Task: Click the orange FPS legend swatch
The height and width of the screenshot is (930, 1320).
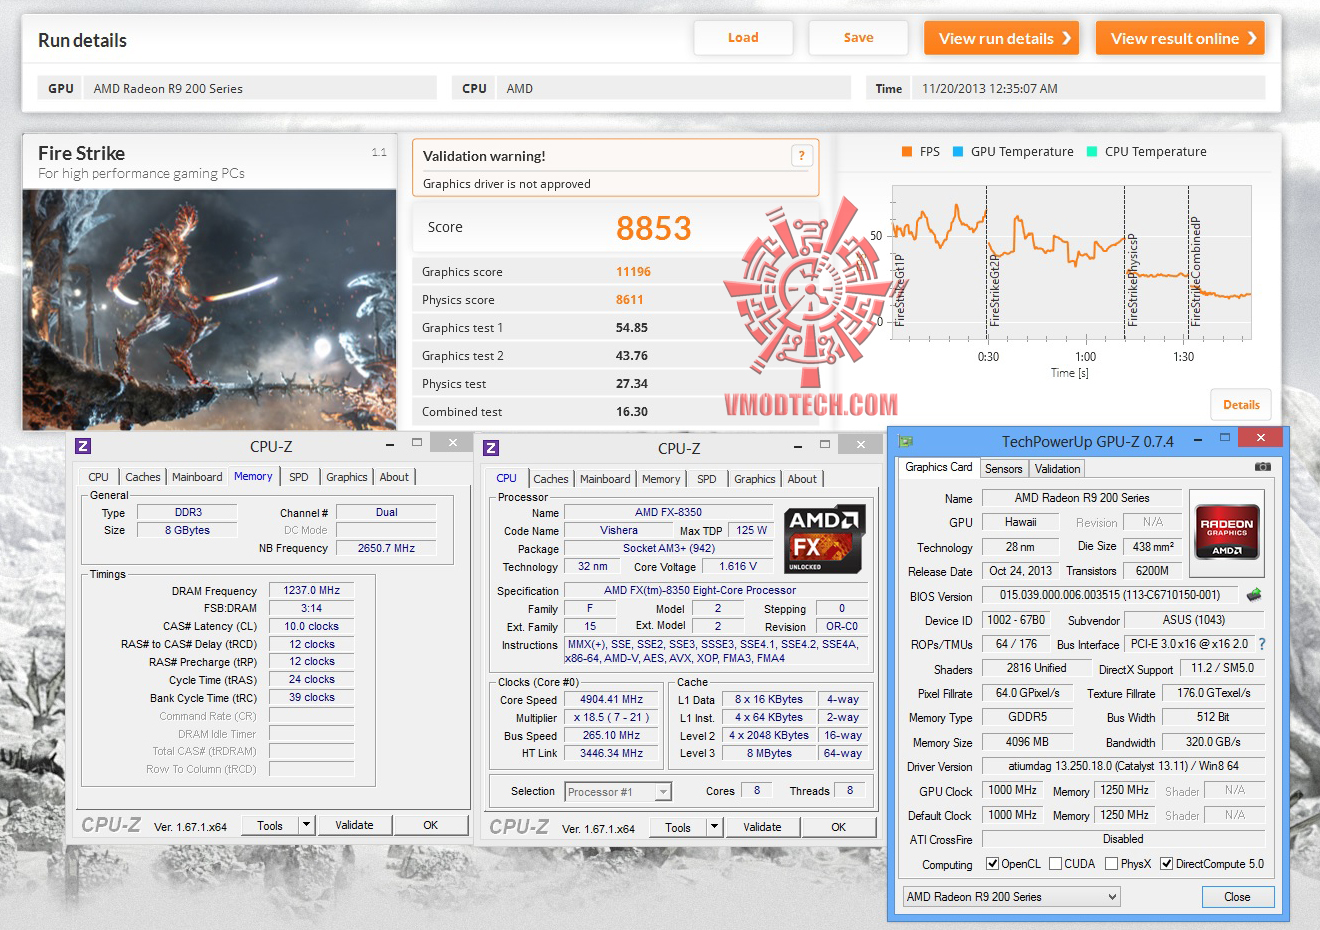Action: click(906, 152)
